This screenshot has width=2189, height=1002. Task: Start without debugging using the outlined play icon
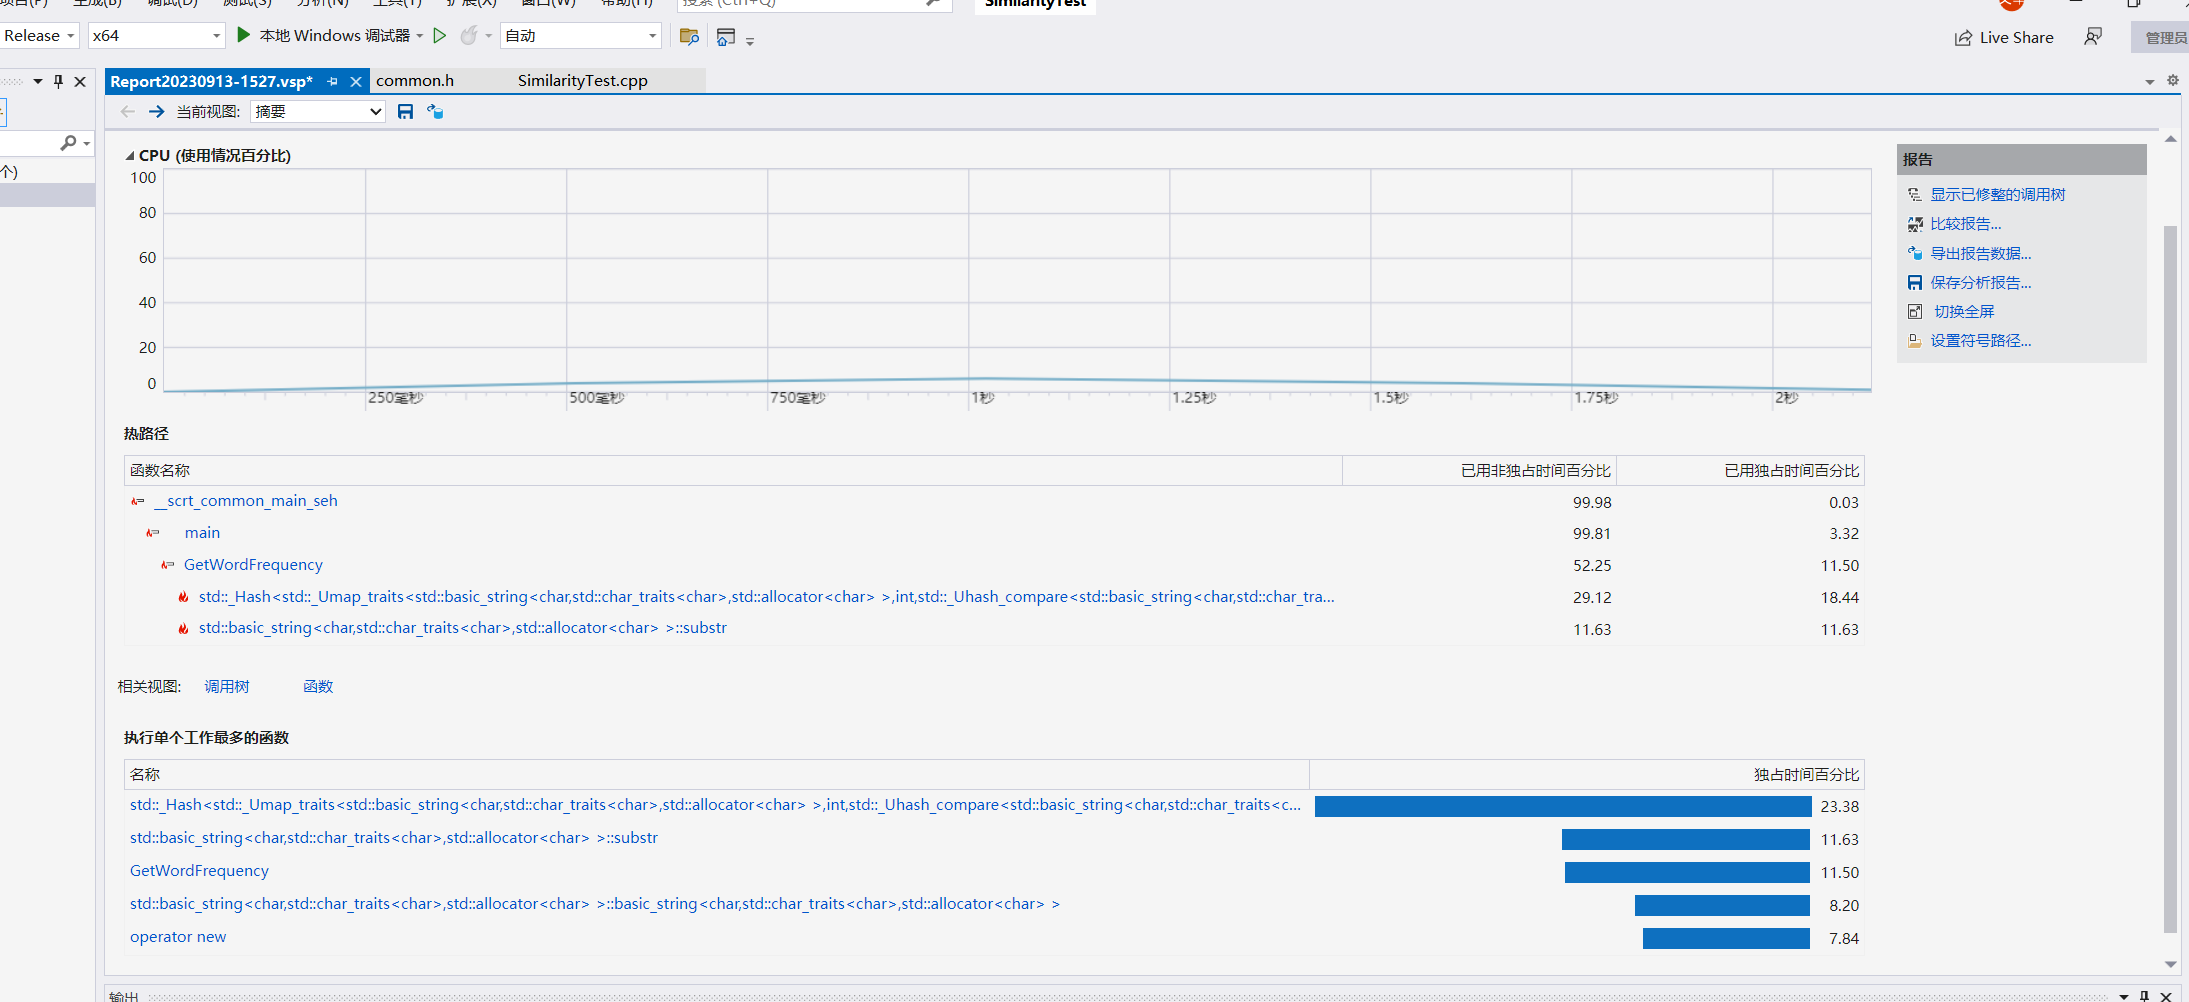439,35
